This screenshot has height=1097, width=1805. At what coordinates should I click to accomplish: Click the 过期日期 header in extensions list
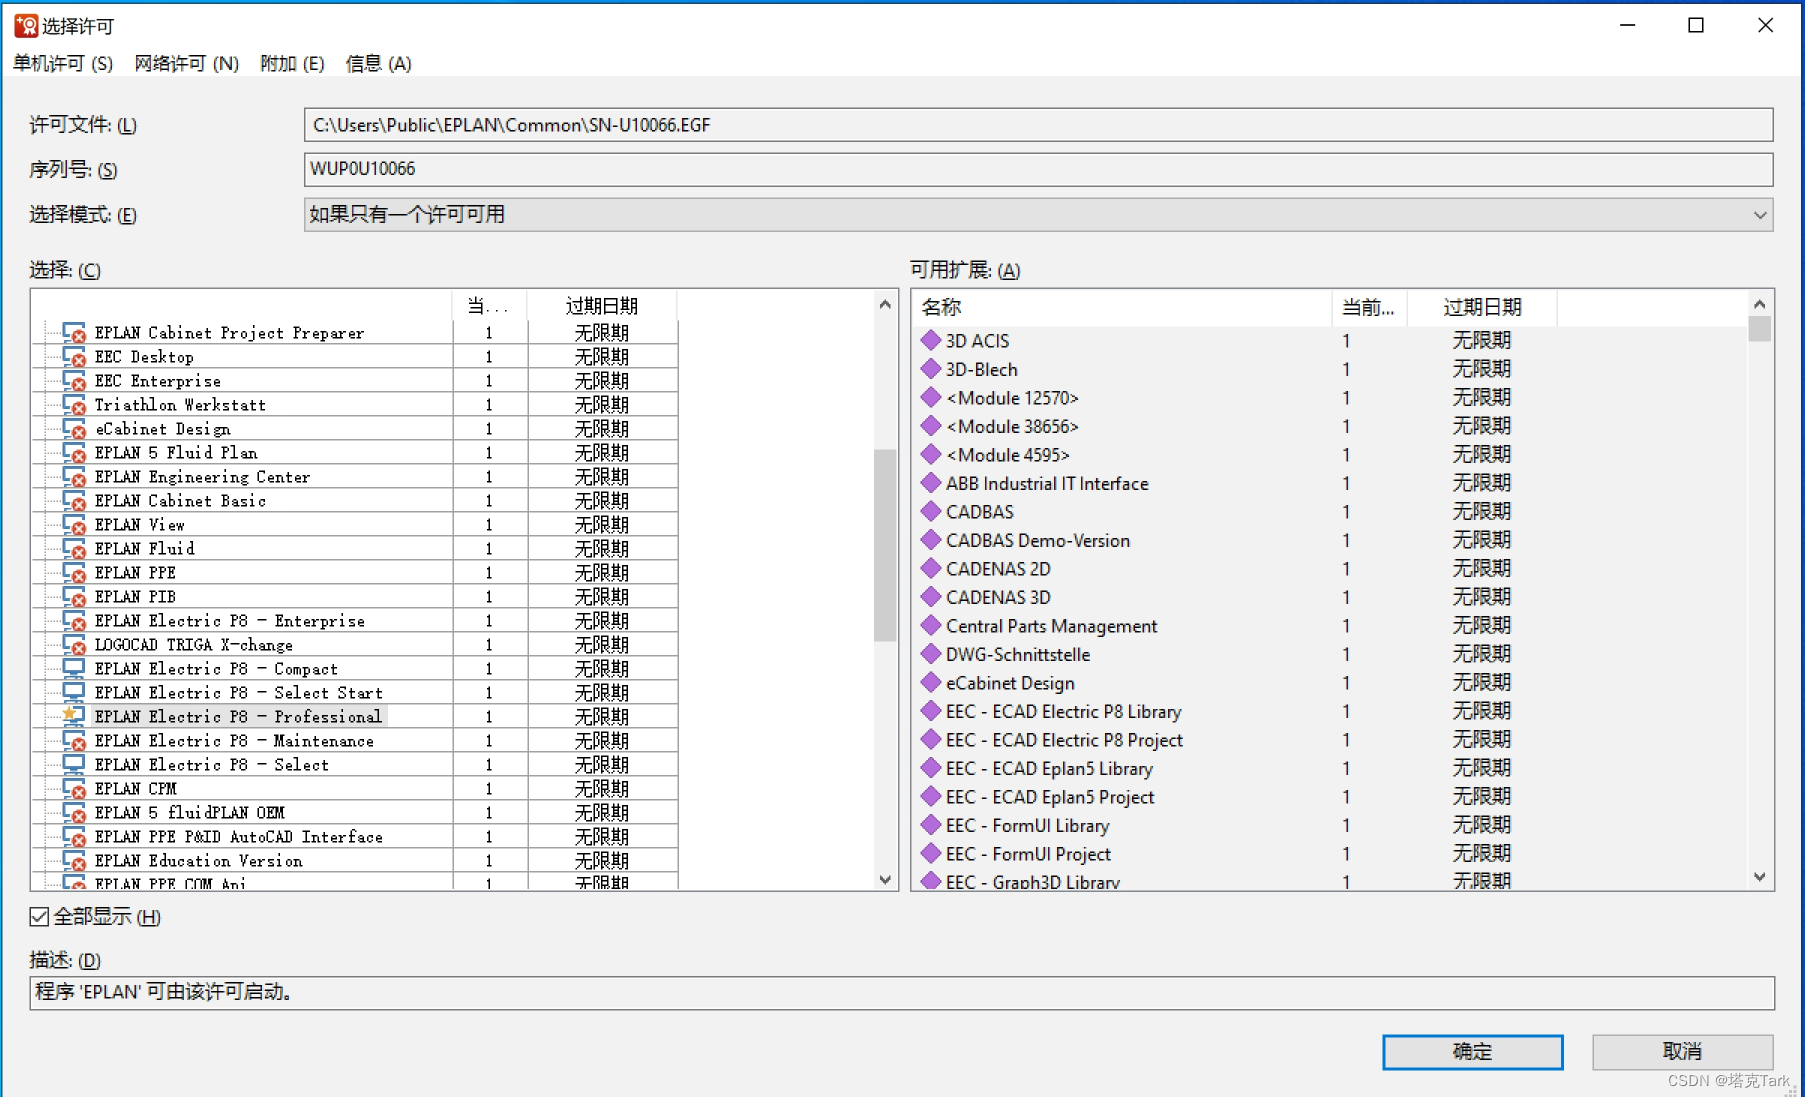click(1482, 307)
